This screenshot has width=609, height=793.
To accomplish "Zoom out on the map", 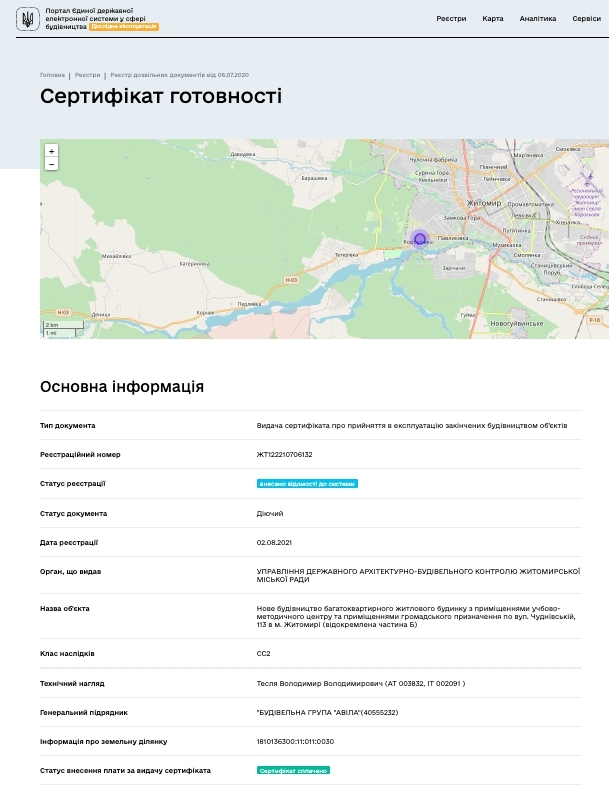I will 51,163.
